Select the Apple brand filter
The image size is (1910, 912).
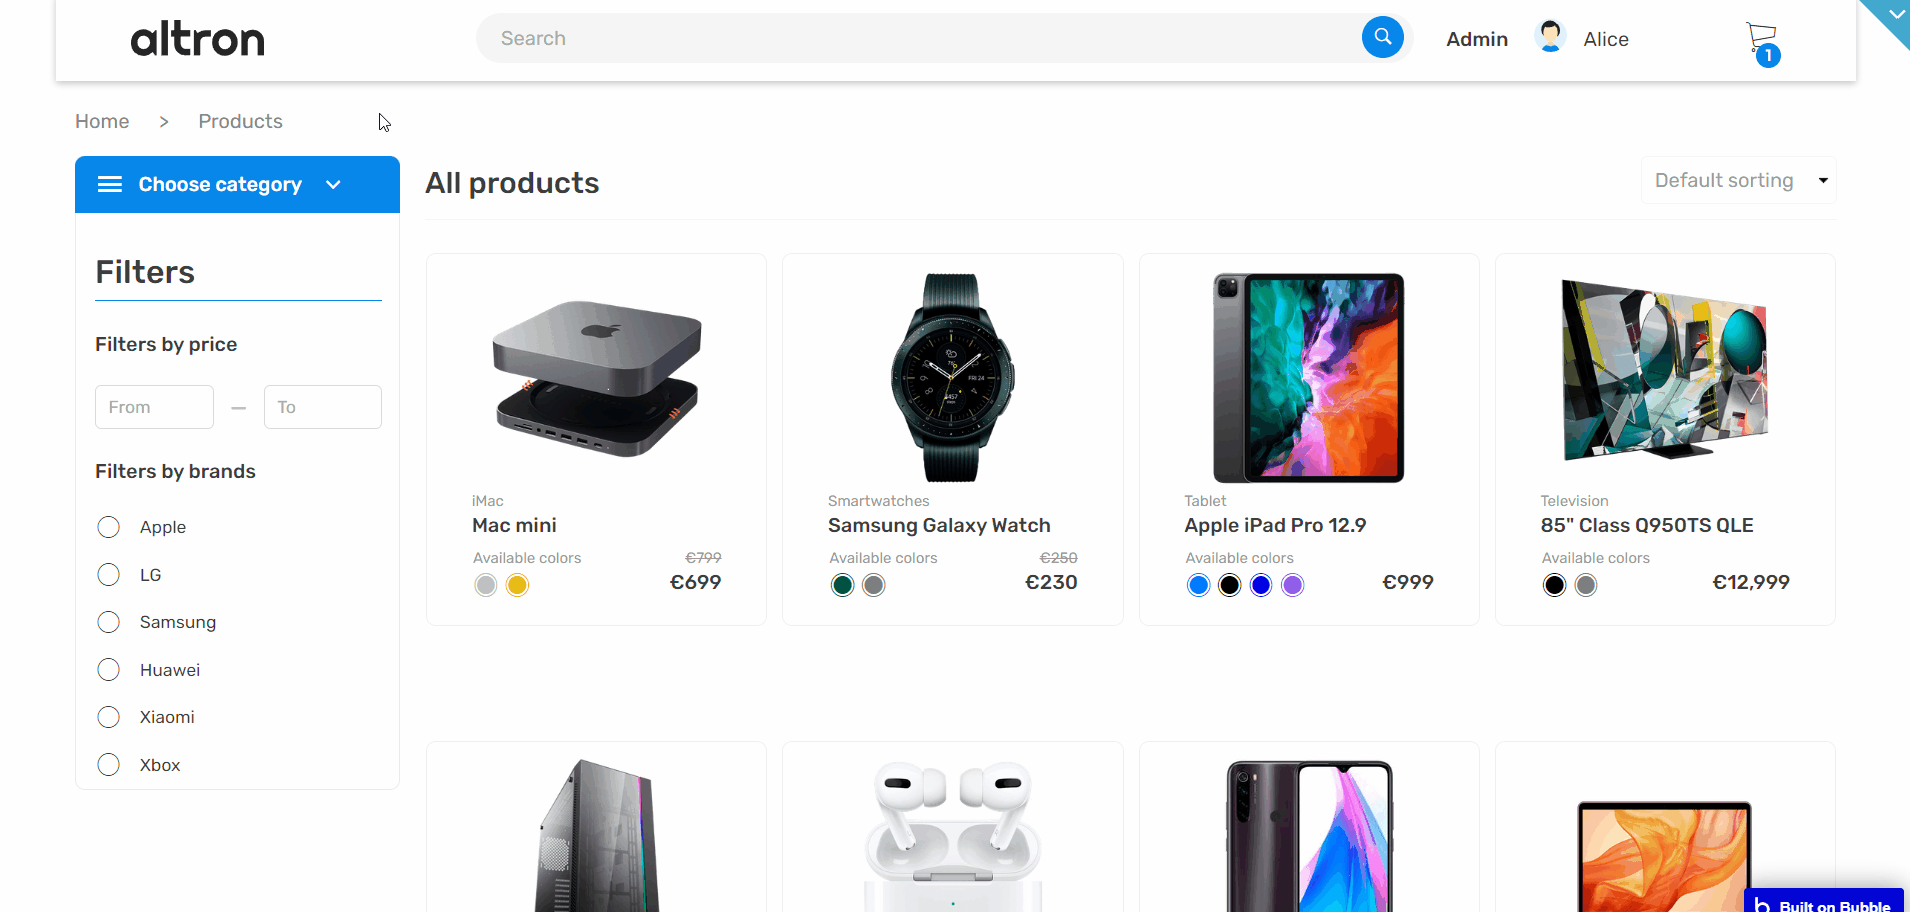[x=109, y=527]
